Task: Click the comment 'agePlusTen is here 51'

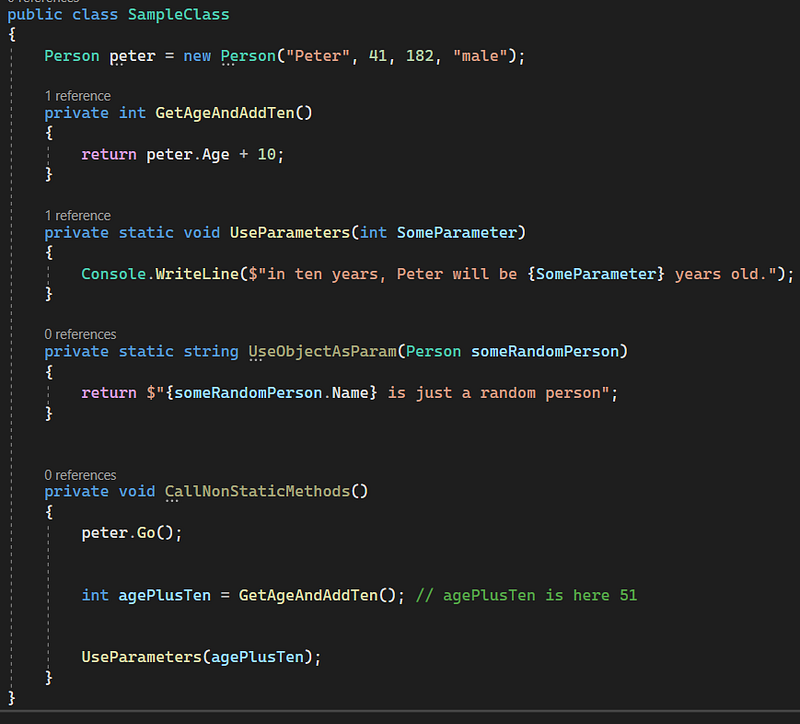Action: point(526,595)
